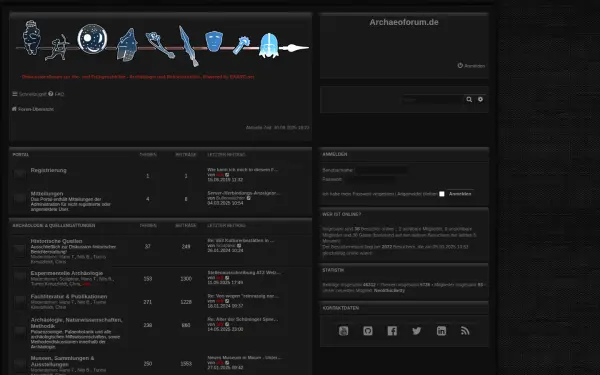Open latest post 'Server-/Verbindungs-Anzeigen…'

pos(244,193)
